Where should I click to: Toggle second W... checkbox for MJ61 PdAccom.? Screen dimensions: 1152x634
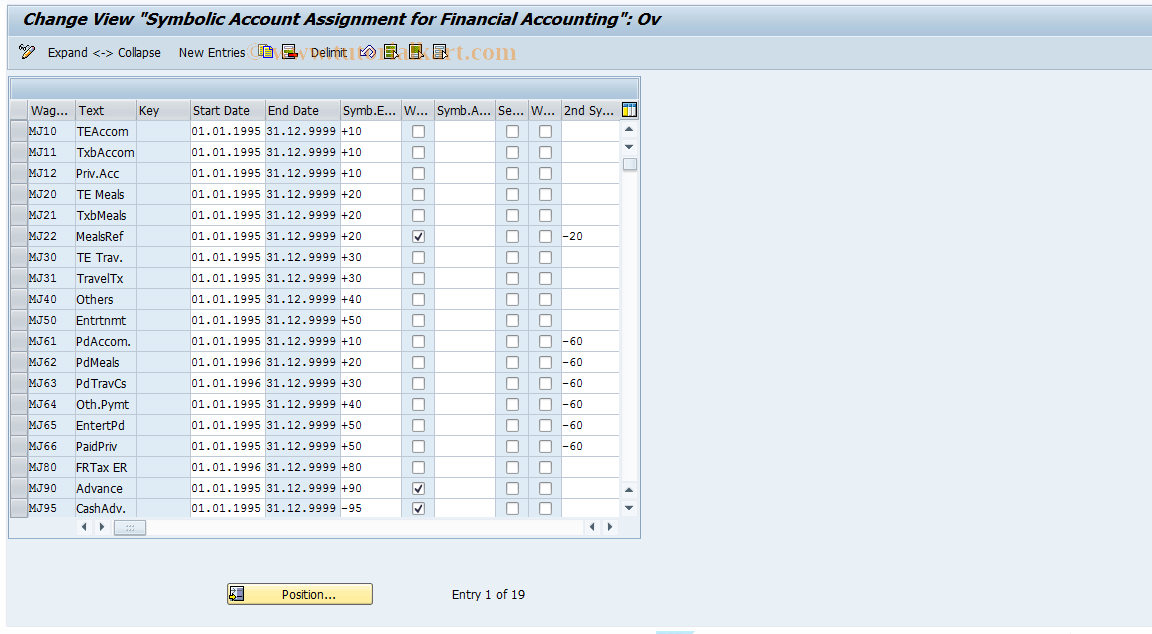(x=545, y=342)
